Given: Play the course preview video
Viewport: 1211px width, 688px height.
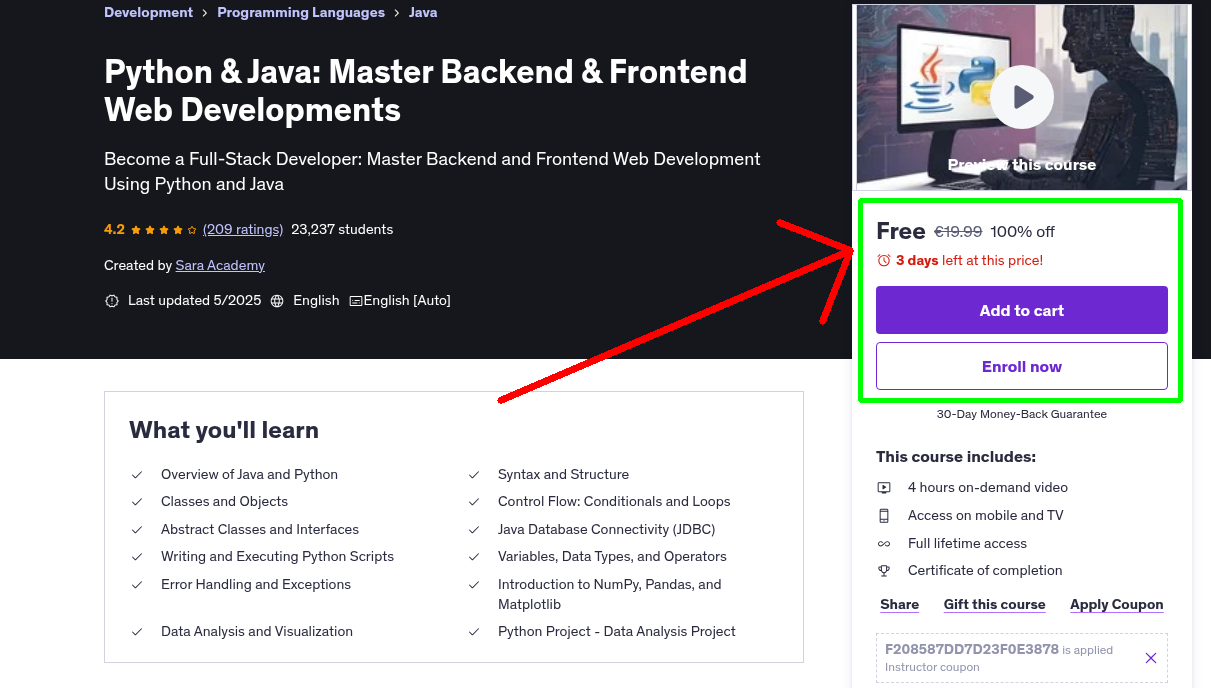Looking at the screenshot, I should (1022, 97).
